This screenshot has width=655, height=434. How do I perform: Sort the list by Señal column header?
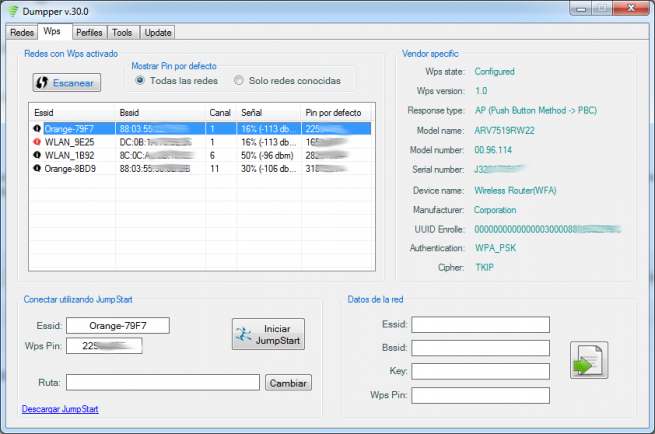click(268, 112)
